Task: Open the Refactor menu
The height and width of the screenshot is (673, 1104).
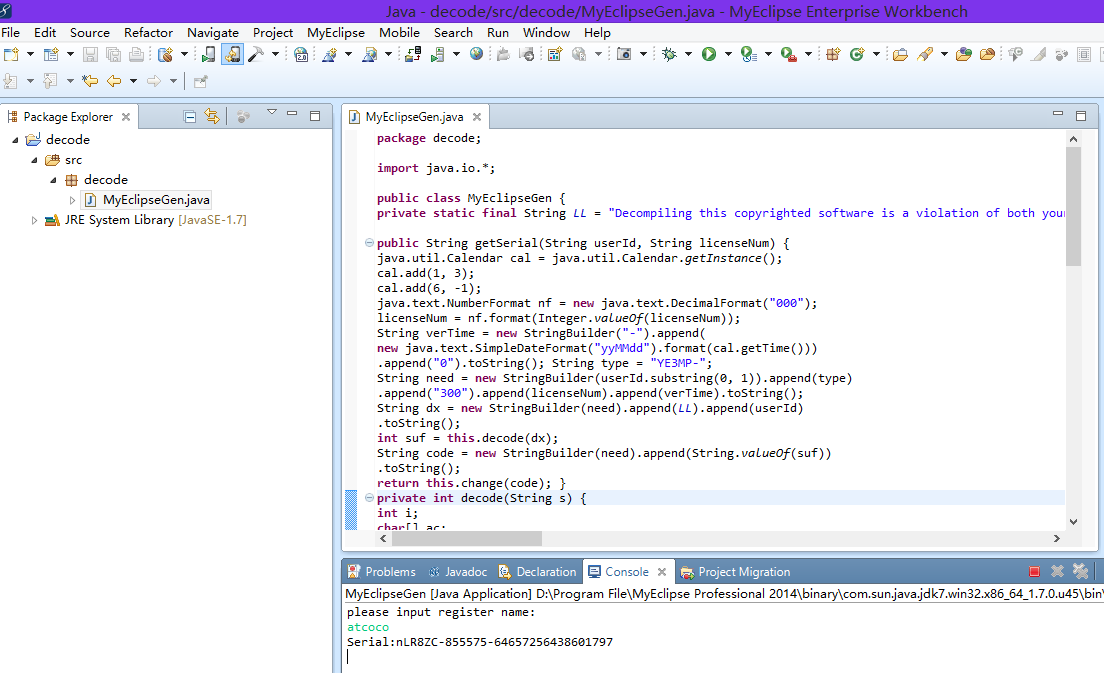Action: 148,32
